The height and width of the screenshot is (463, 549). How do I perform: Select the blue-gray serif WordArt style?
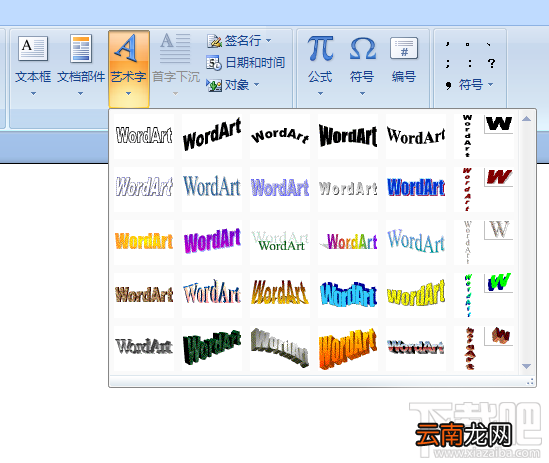[212, 189]
